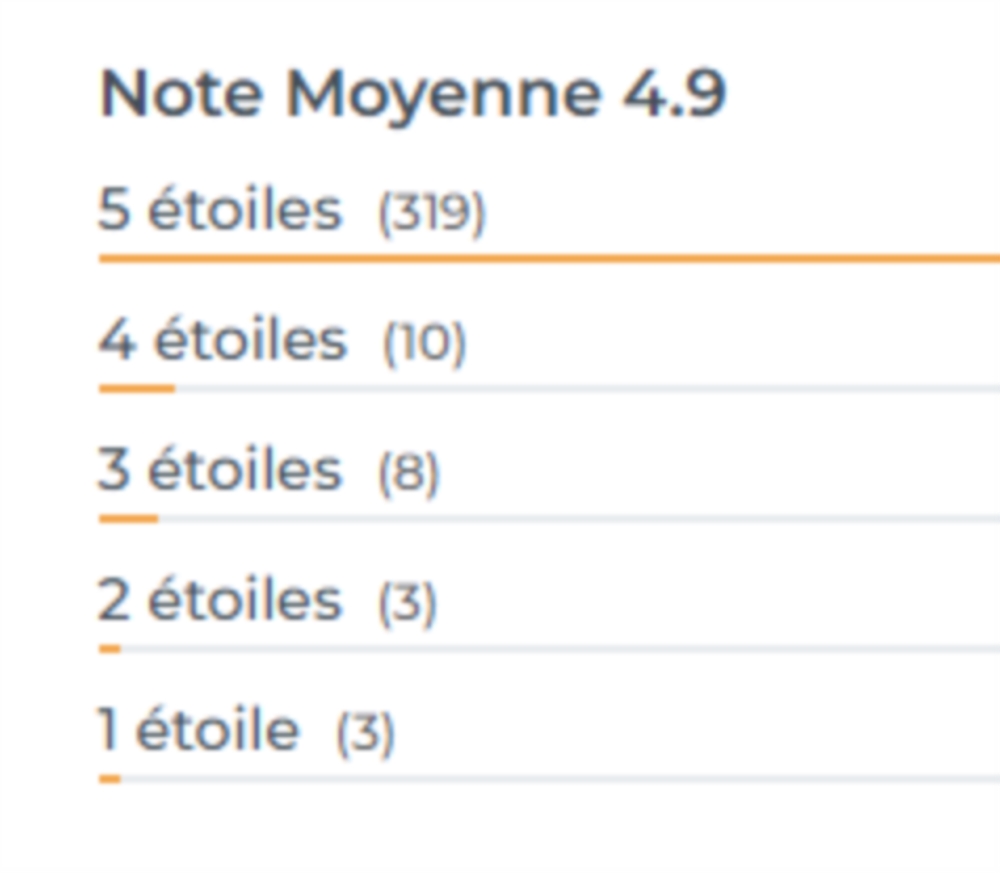The width and height of the screenshot is (1000, 873).
Task: Click gray track of 1 étoile bar
Action: pyautogui.click(x=560, y=778)
